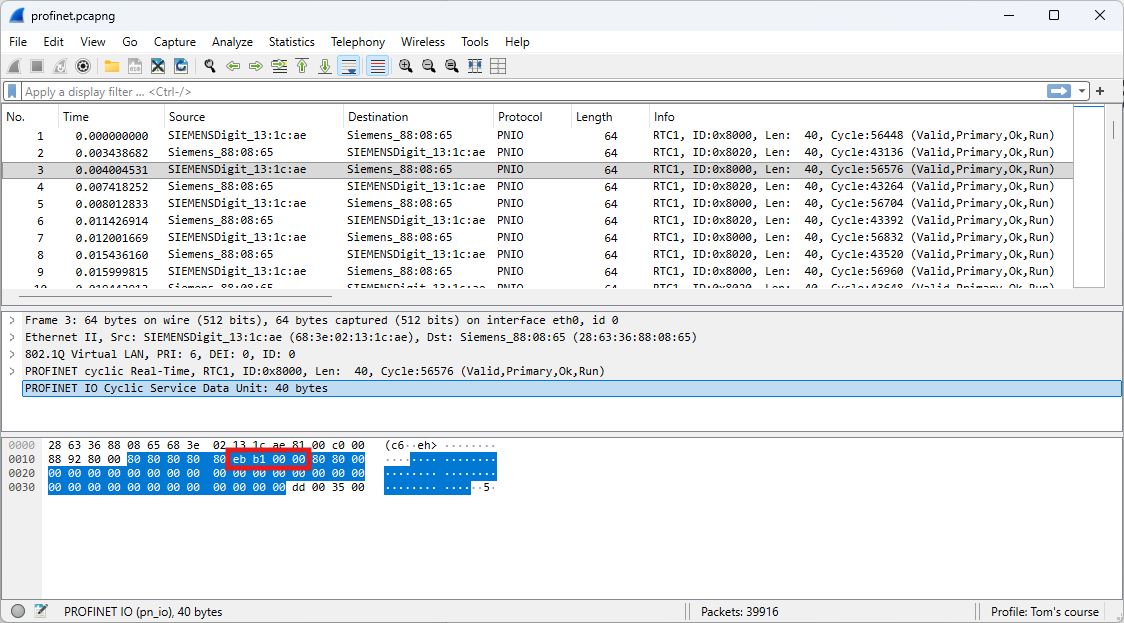
Task: Click the Profile: Tom's course status text
Action: click(1044, 611)
